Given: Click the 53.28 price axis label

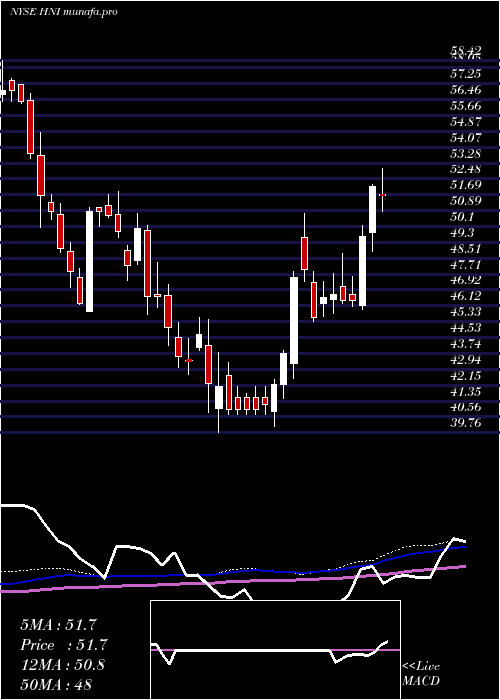Looking at the screenshot, I should (x=466, y=154).
